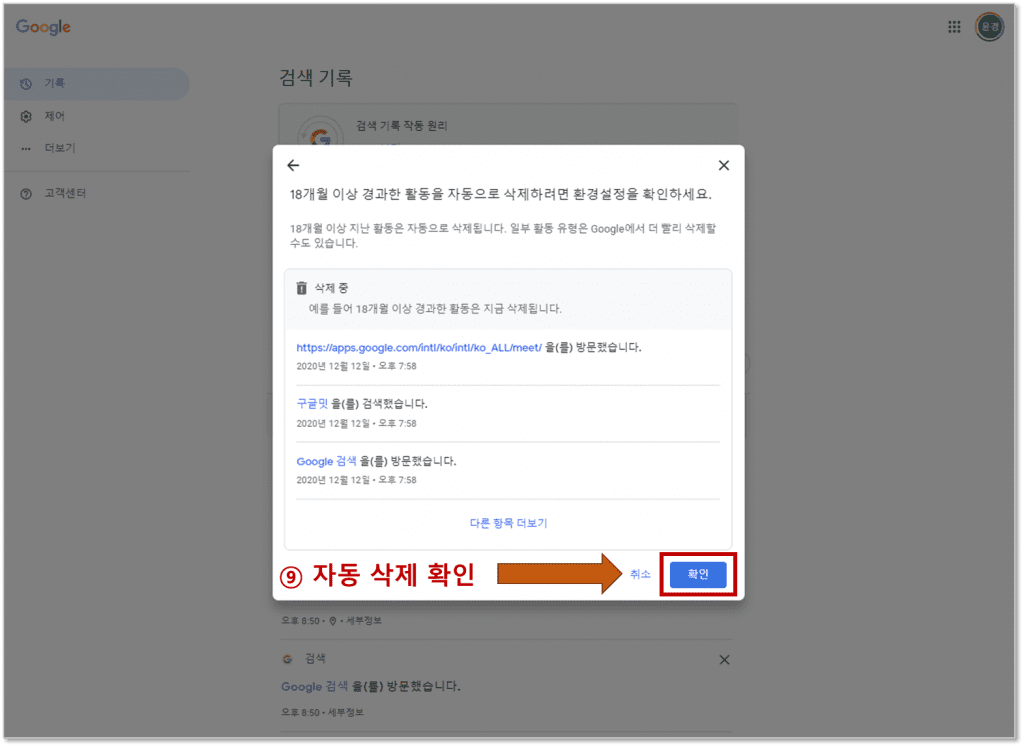The image size is (1024, 747).
Task: Open background Google 검색 visited link
Action: pyautogui.click(x=315, y=687)
